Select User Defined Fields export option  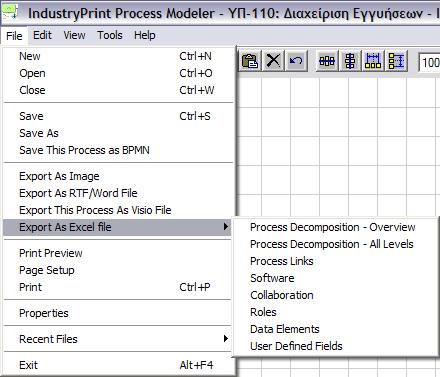click(335, 346)
